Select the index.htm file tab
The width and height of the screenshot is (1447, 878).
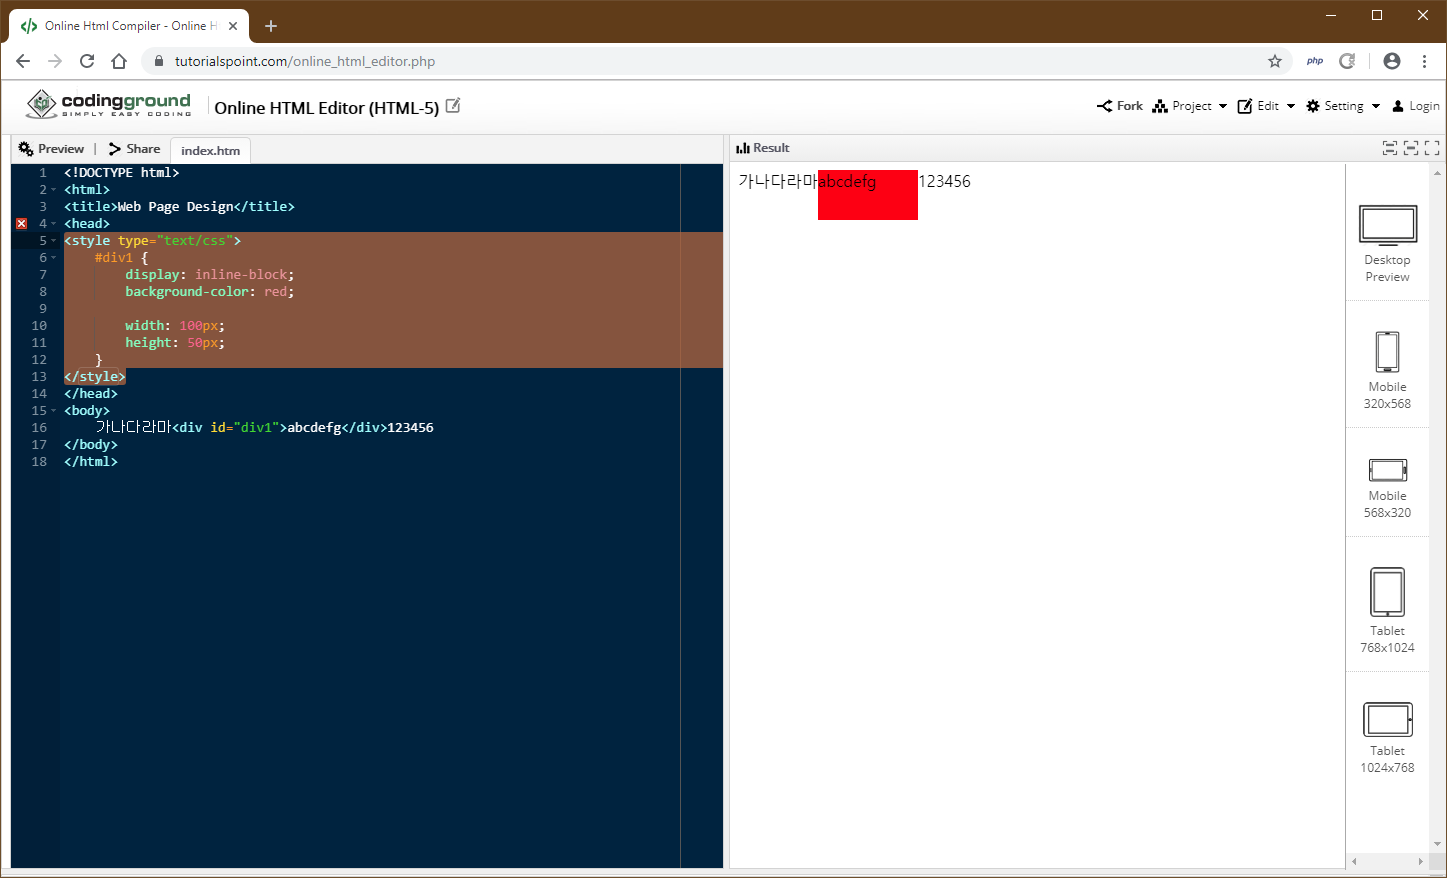pos(210,151)
